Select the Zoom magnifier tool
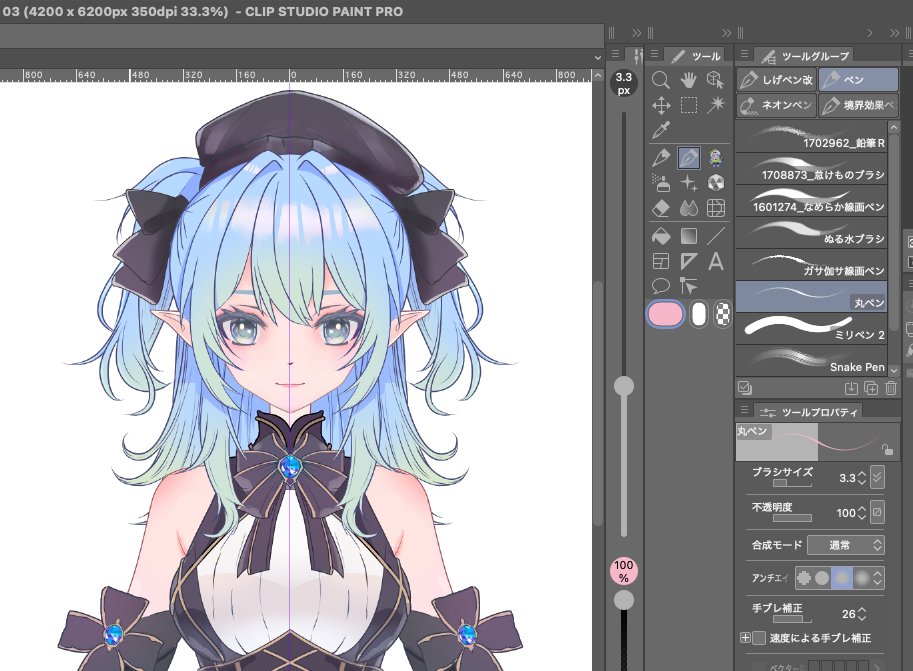Image resolution: width=913 pixels, height=671 pixels. coord(660,80)
